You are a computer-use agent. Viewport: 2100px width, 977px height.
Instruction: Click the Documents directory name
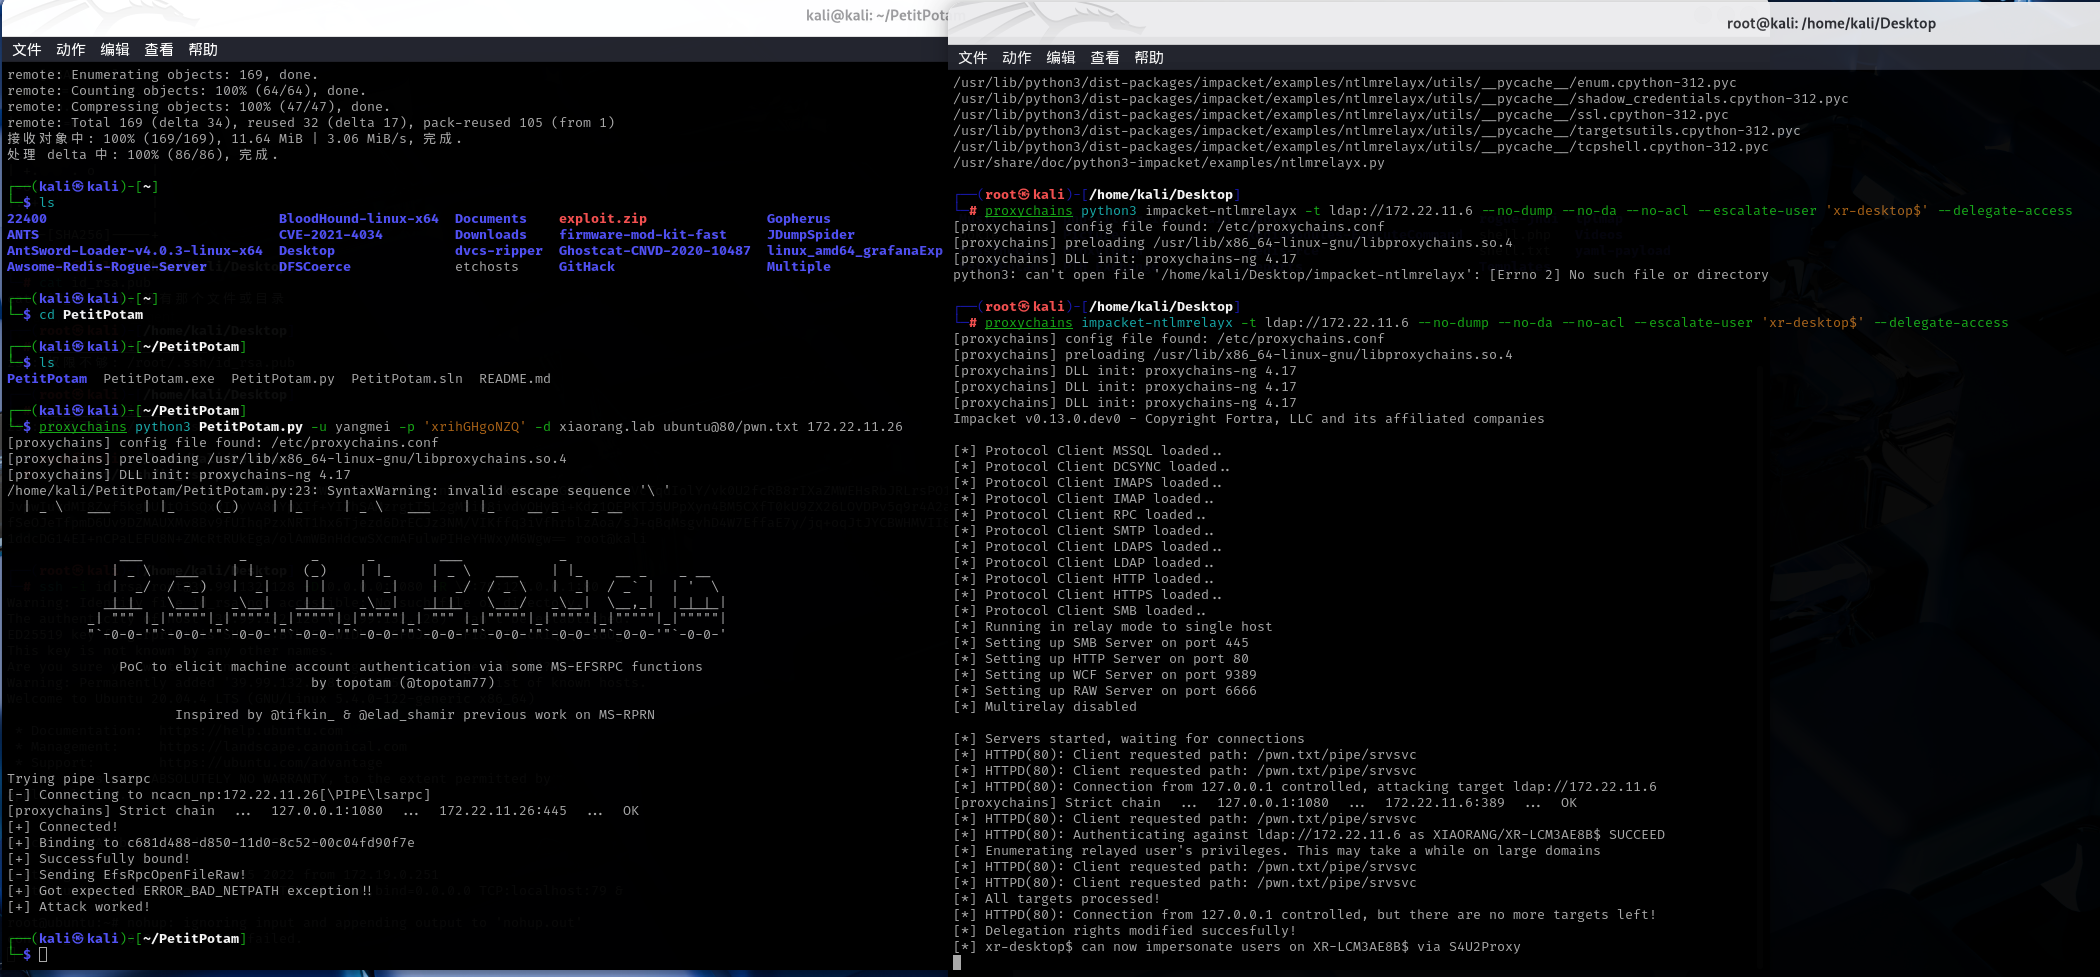pos(491,219)
